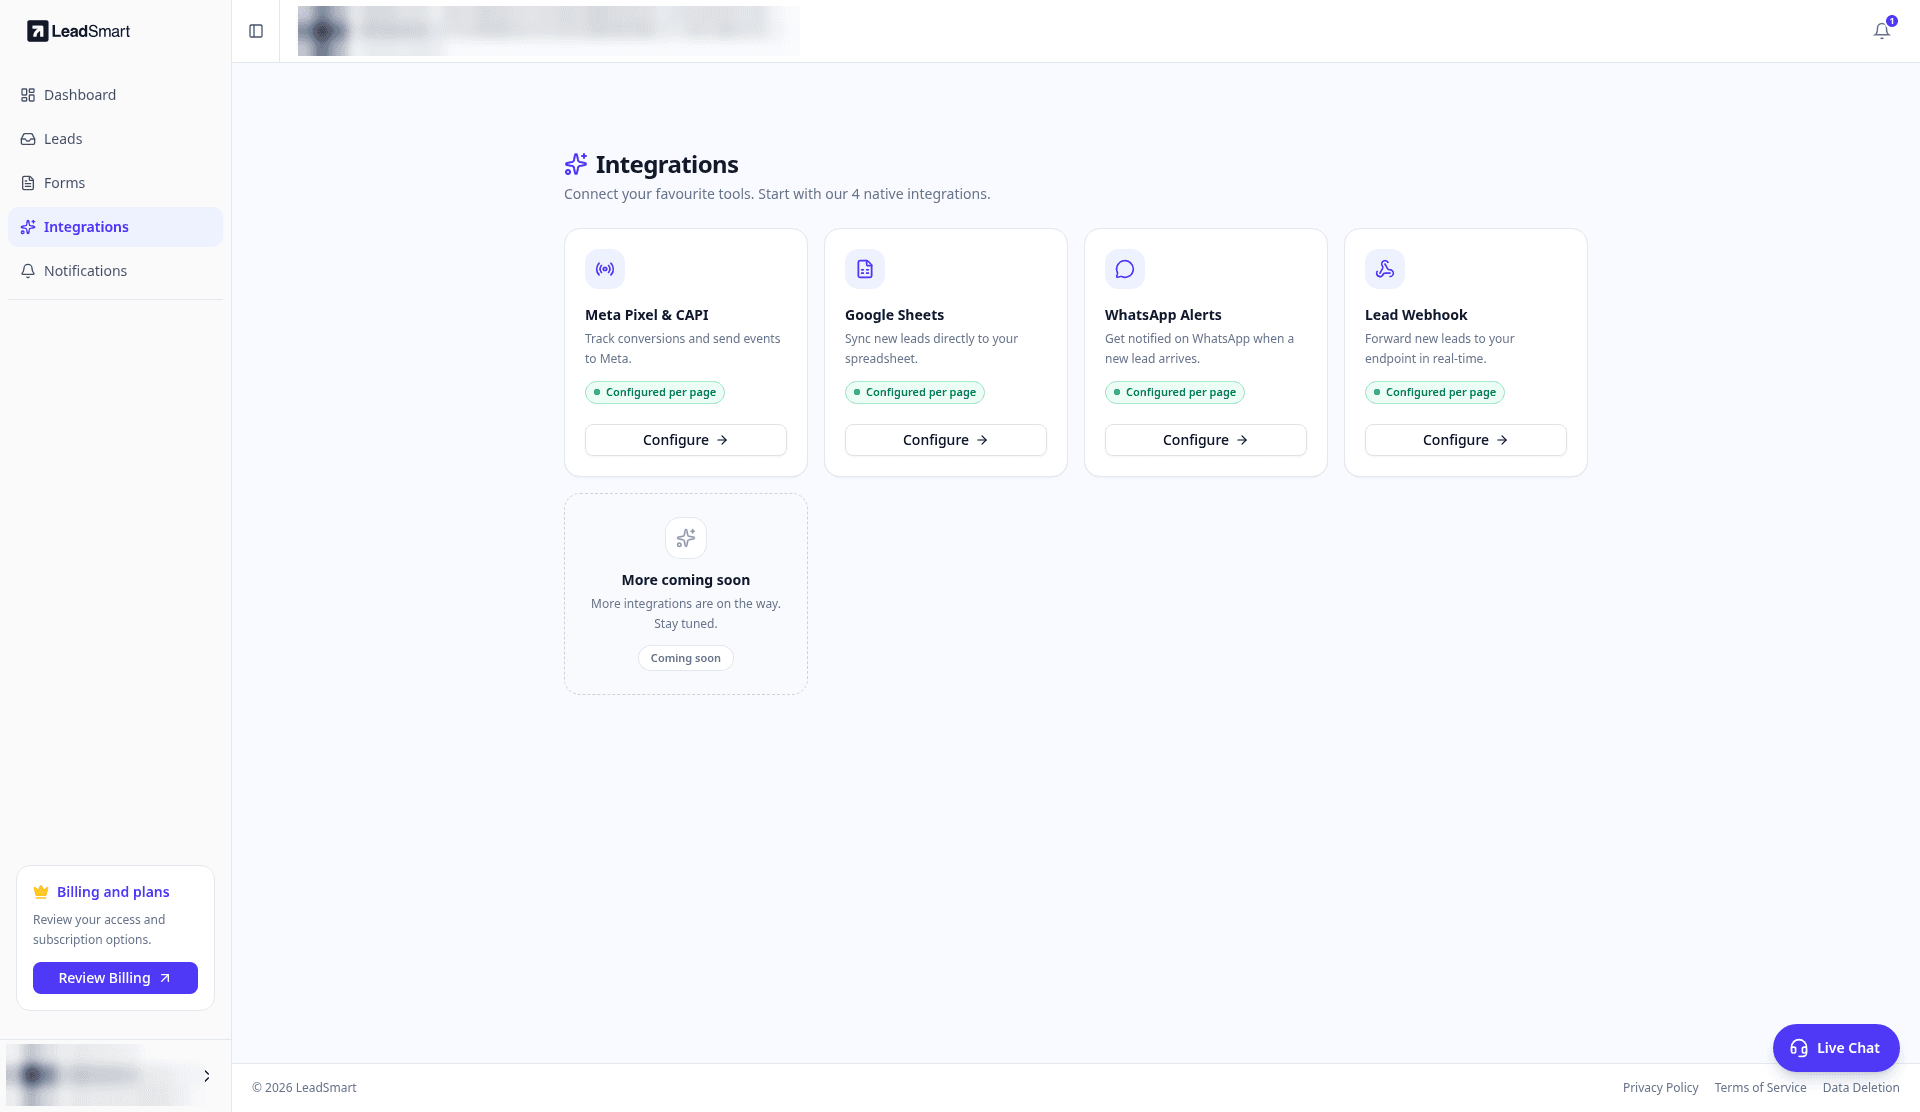The image size is (1920, 1112).
Task: Click the More coming soon title
Action: pyautogui.click(x=686, y=580)
